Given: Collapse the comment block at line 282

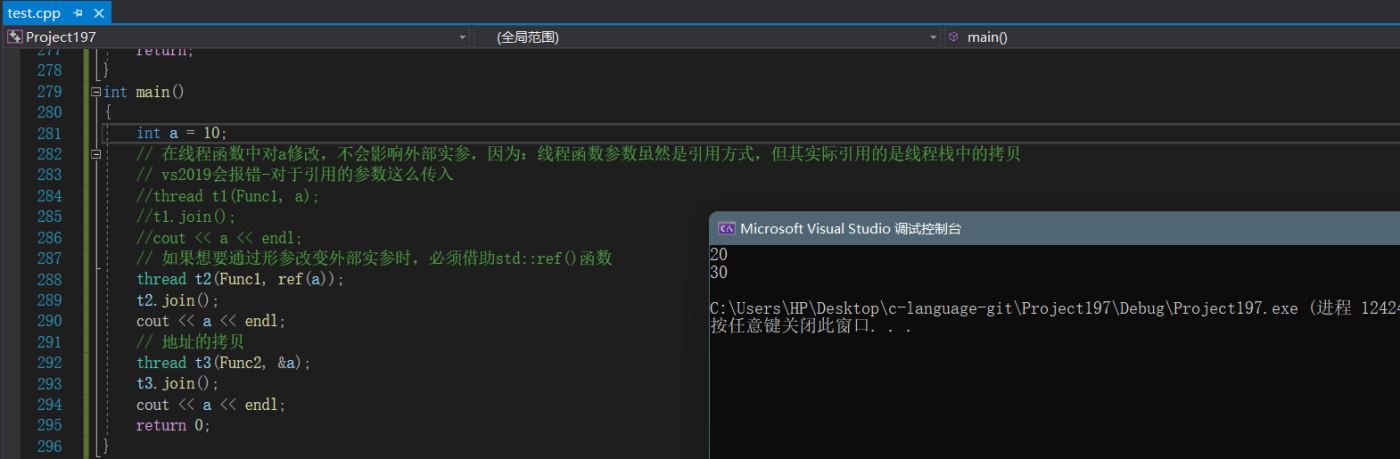Looking at the screenshot, I should [x=96, y=155].
